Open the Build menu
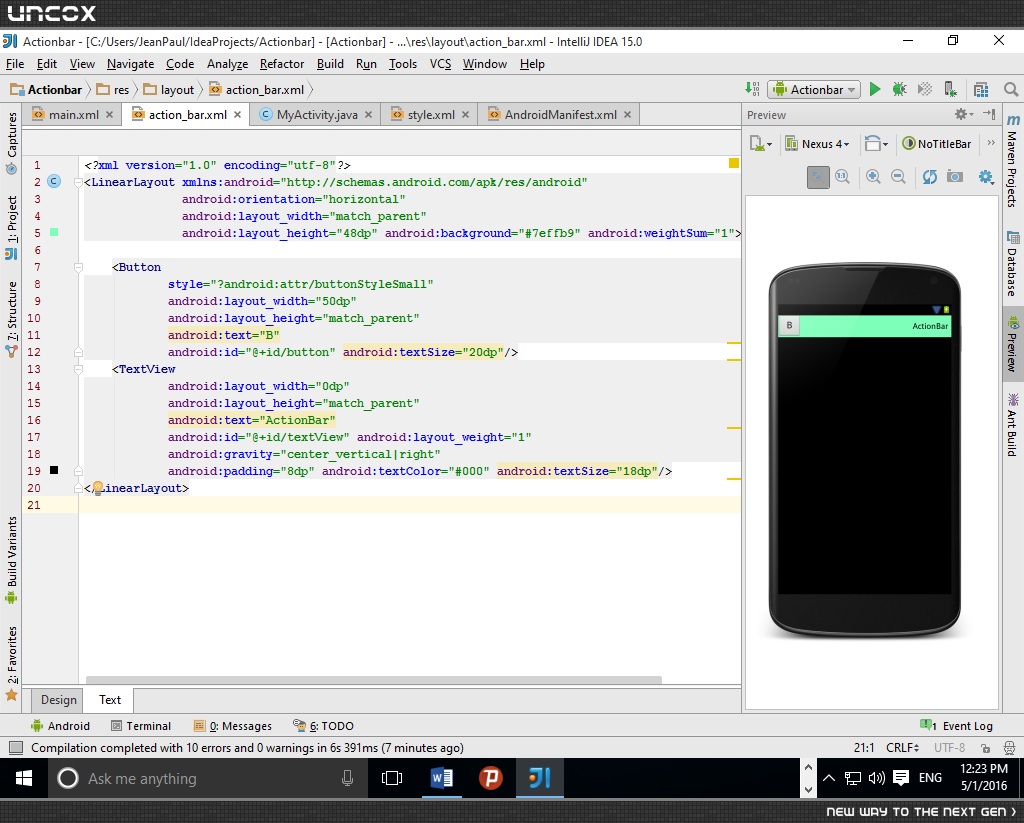This screenshot has height=823, width=1024. click(x=330, y=64)
